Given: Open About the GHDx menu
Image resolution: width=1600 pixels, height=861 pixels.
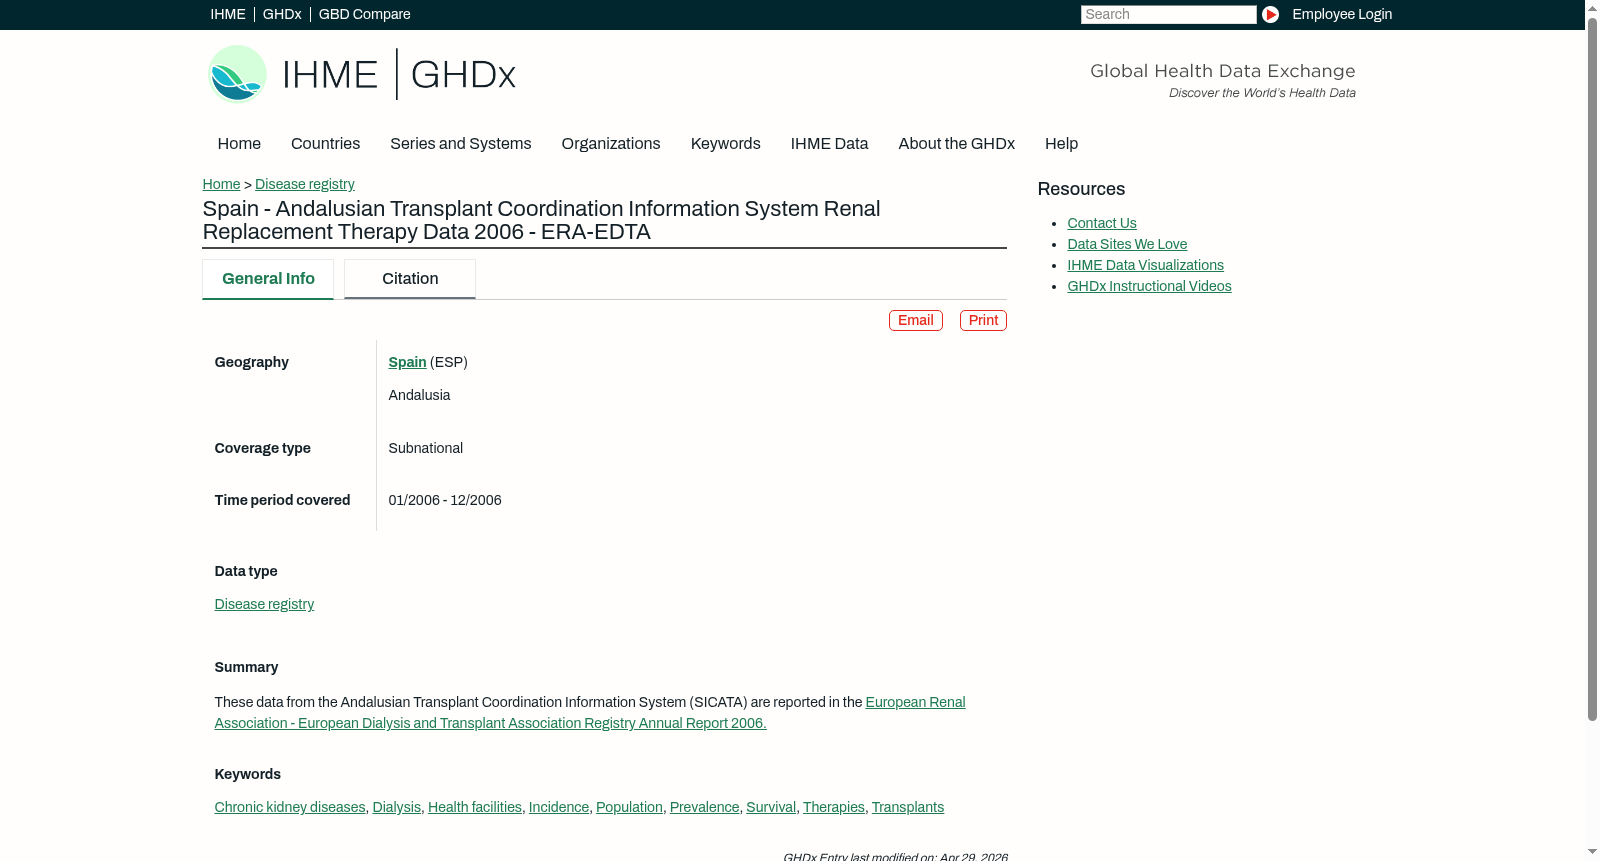Looking at the screenshot, I should (x=956, y=144).
